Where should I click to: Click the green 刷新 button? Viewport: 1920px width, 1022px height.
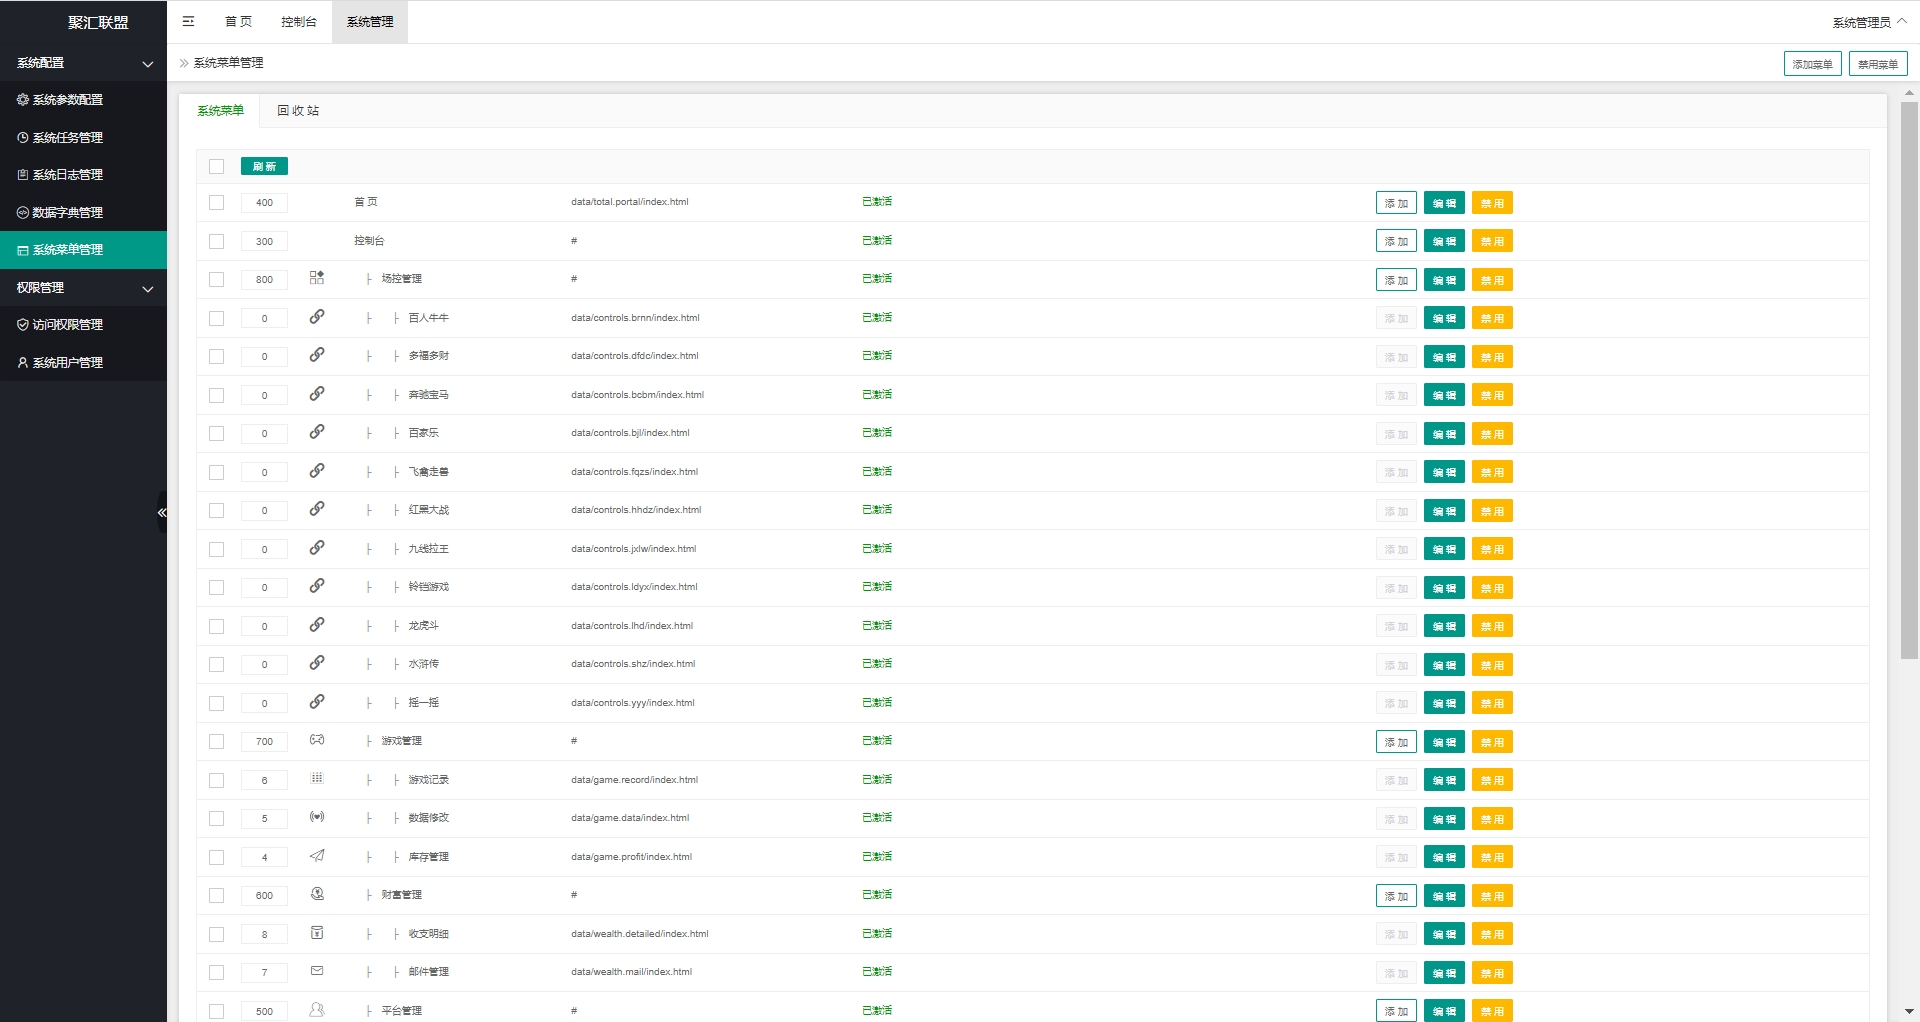tap(264, 166)
